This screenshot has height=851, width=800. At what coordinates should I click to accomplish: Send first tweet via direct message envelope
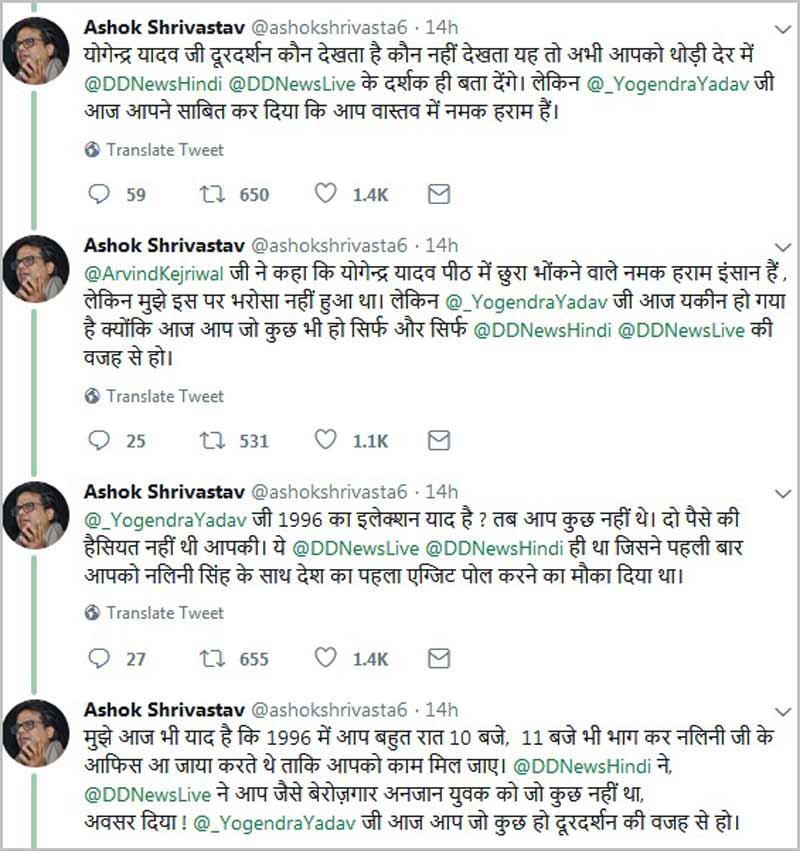pyautogui.click(x=439, y=194)
